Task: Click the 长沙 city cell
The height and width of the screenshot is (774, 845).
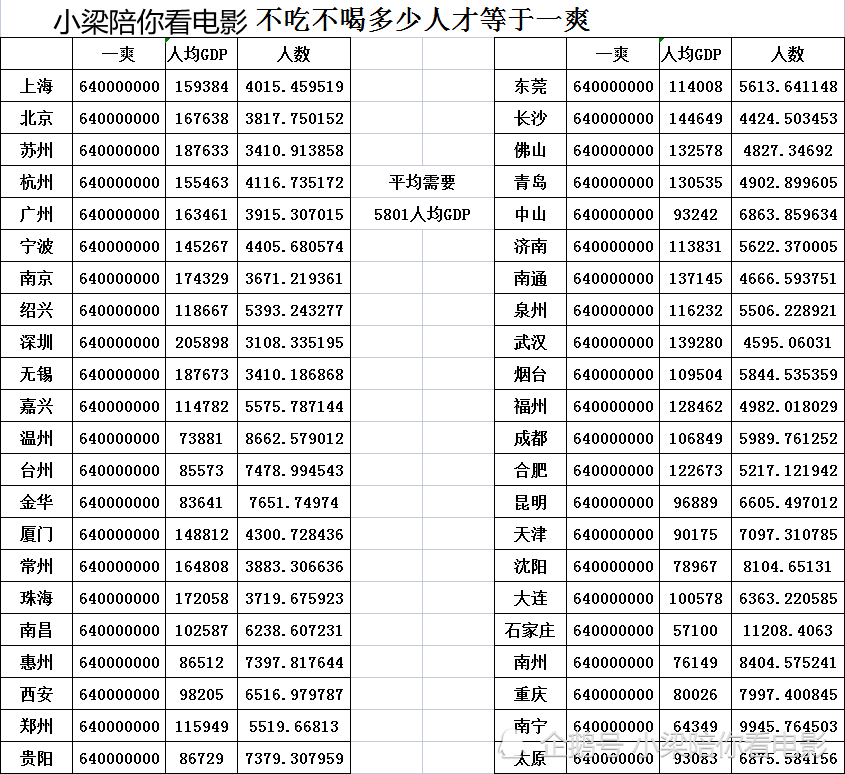Action: 530,118
